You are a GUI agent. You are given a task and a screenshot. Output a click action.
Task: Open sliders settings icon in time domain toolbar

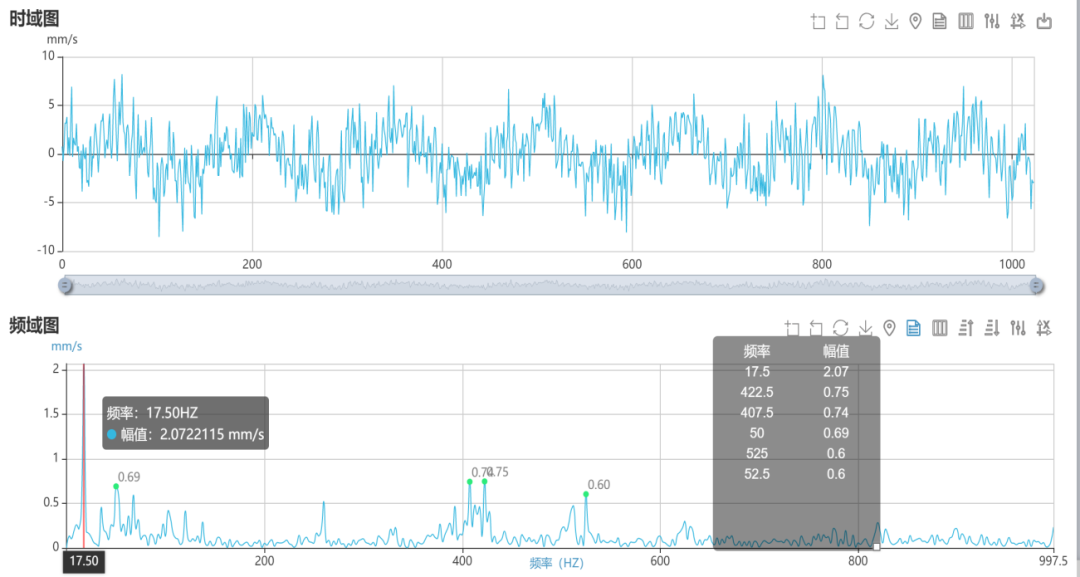(992, 22)
